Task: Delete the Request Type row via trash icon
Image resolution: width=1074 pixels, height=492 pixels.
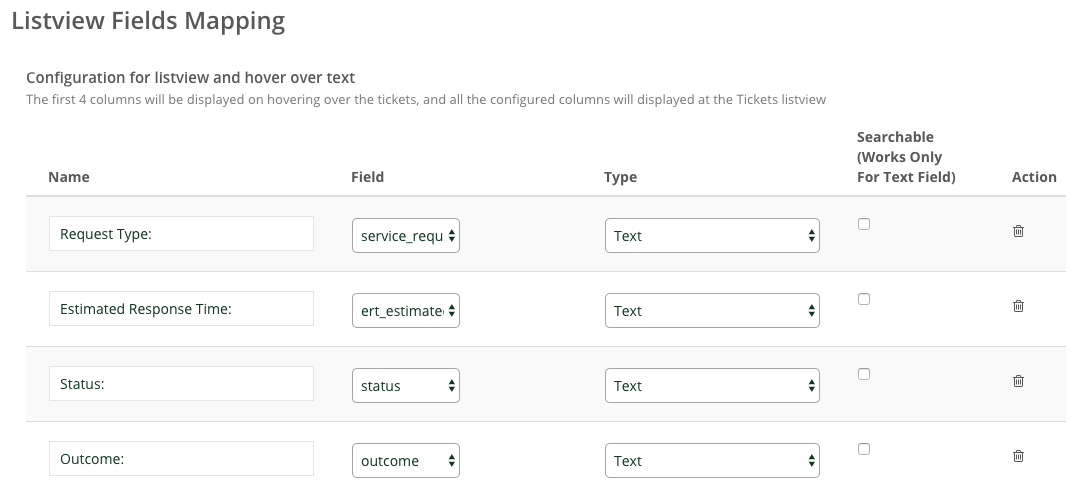Action: pos(1018,231)
